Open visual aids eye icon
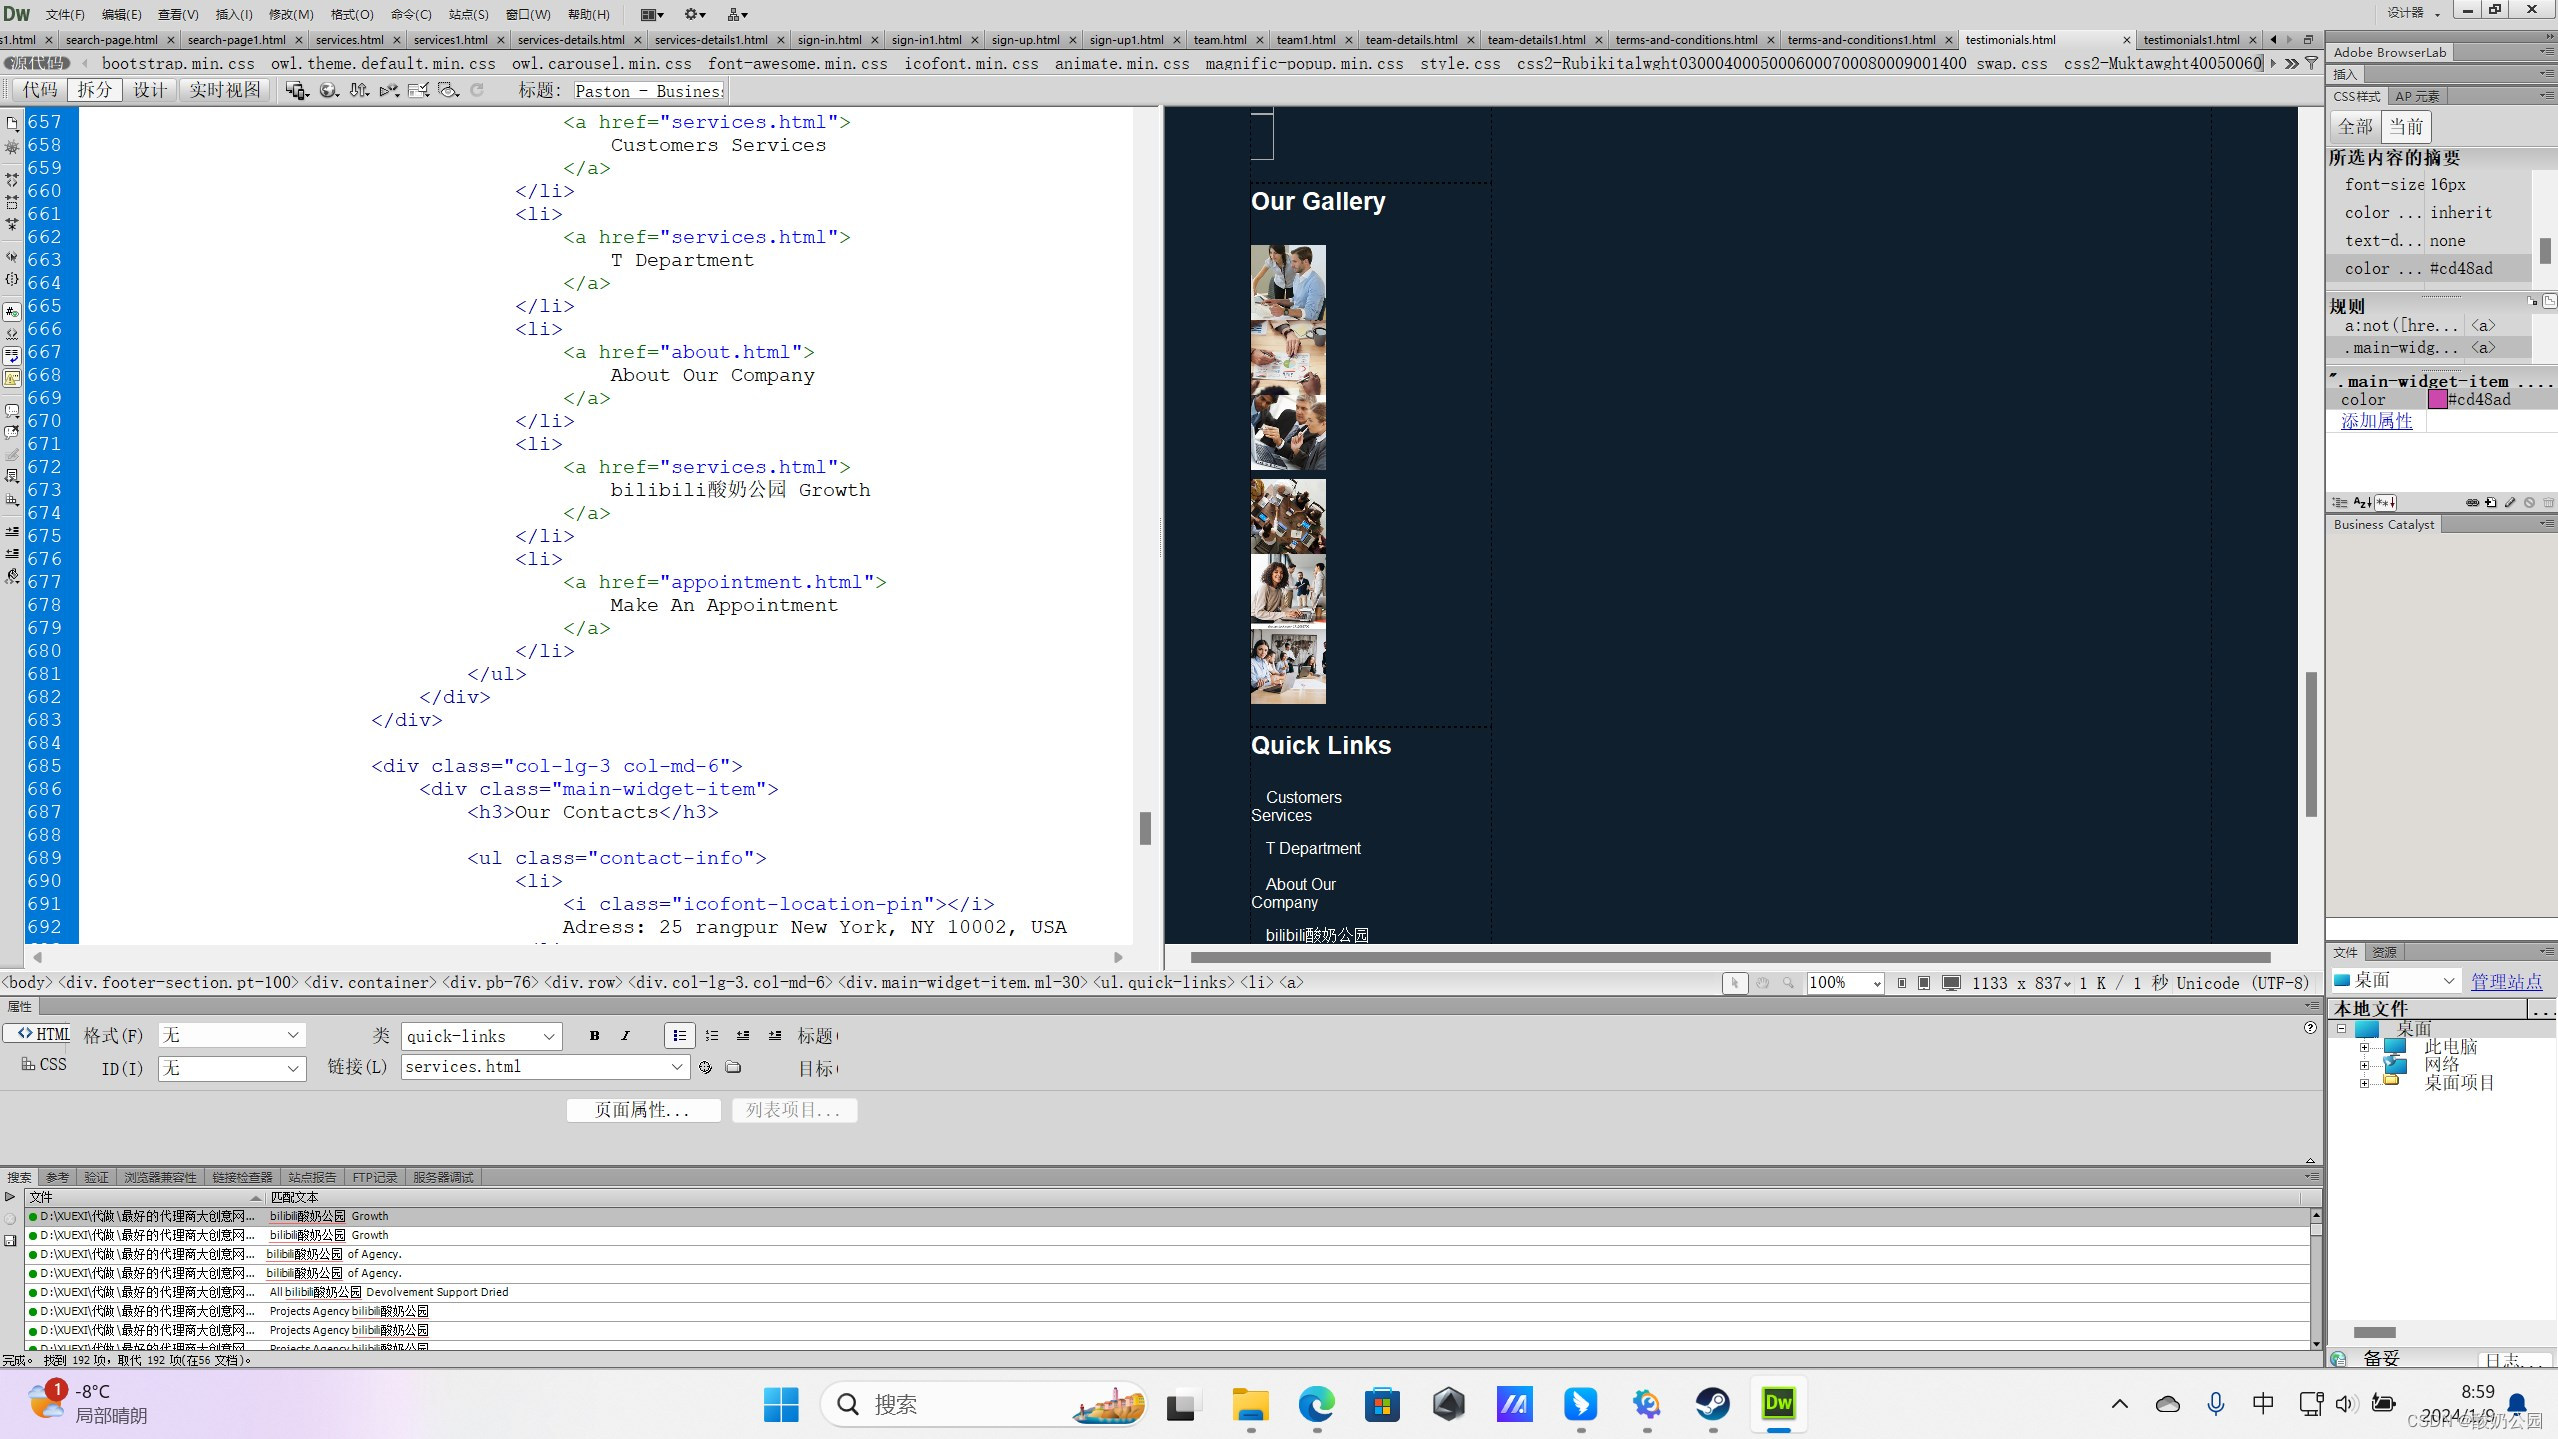Viewport: 2558px width, 1439px height. (x=449, y=90)
